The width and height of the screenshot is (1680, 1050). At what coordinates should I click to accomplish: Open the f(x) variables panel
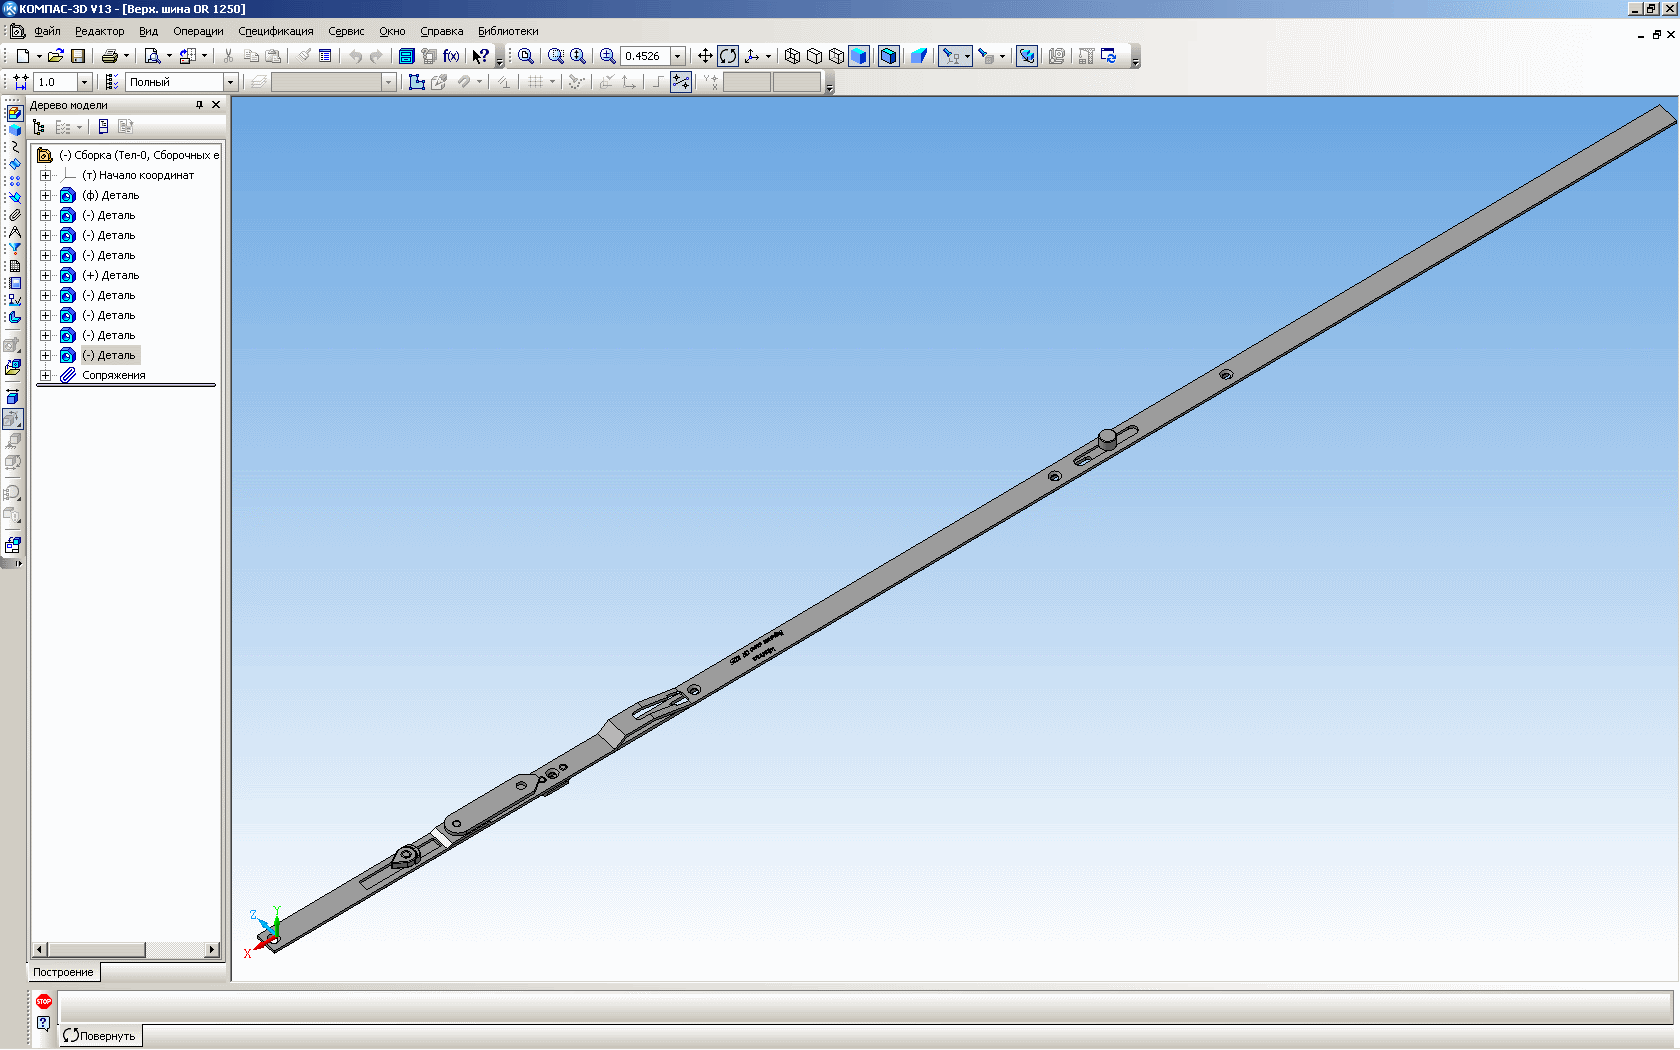tap(451, 56)
